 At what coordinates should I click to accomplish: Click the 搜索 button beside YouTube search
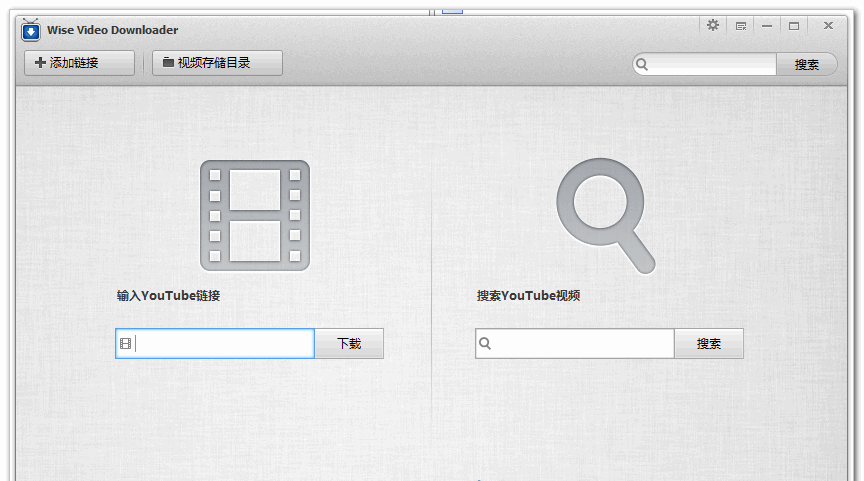point(709,344)
